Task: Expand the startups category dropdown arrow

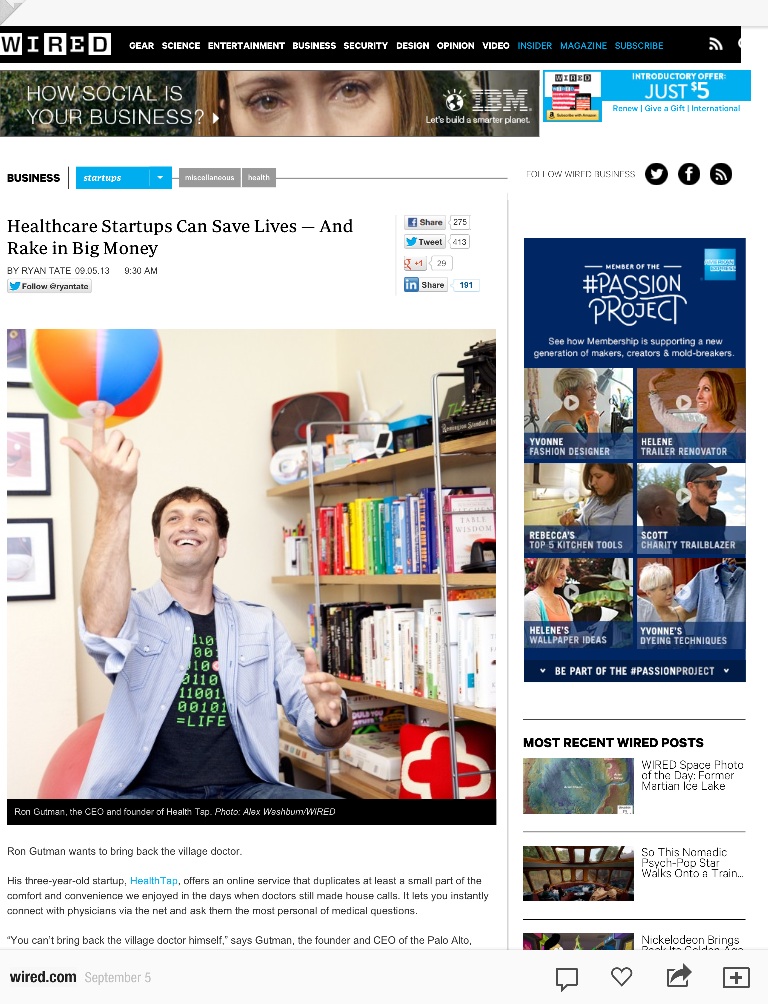Action: pyautogui.click(x=160, y=177)
